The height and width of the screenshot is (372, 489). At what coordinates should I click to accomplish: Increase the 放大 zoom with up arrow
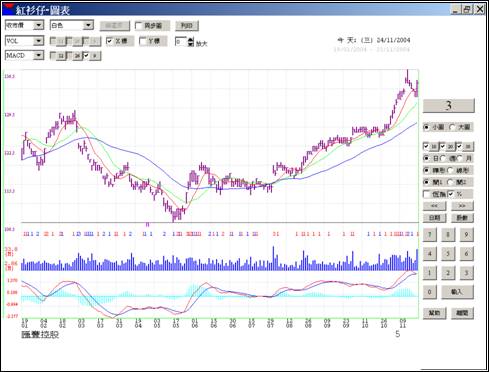coord(190,39)
